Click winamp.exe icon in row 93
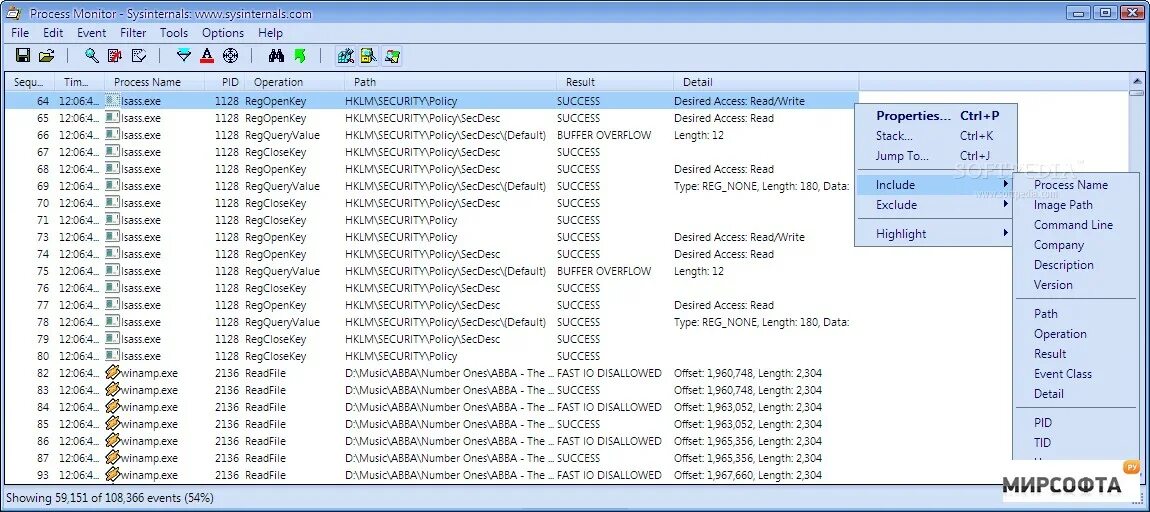This screenshot has width=1150, height=512. click(112, 475)
